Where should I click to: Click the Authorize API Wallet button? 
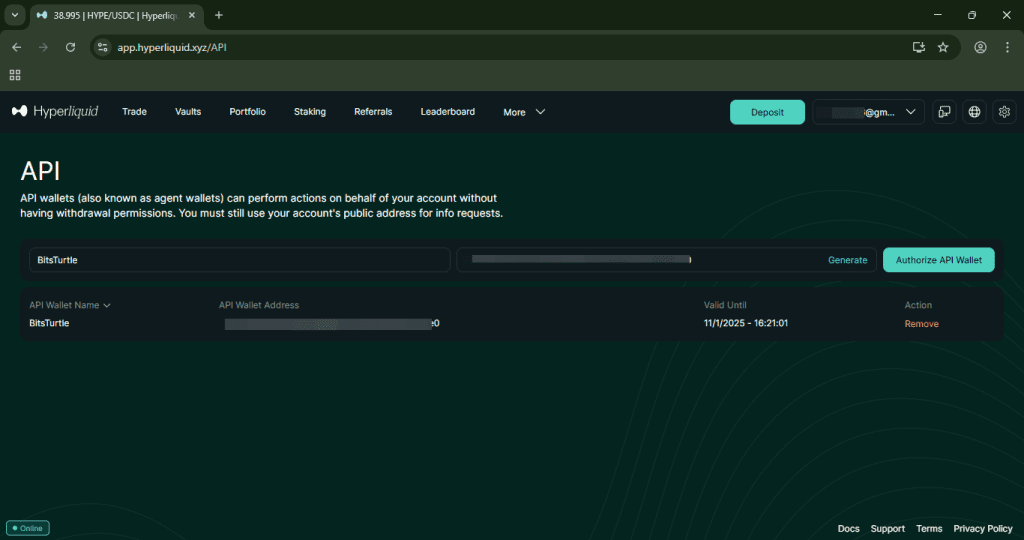tap(938, 260)
